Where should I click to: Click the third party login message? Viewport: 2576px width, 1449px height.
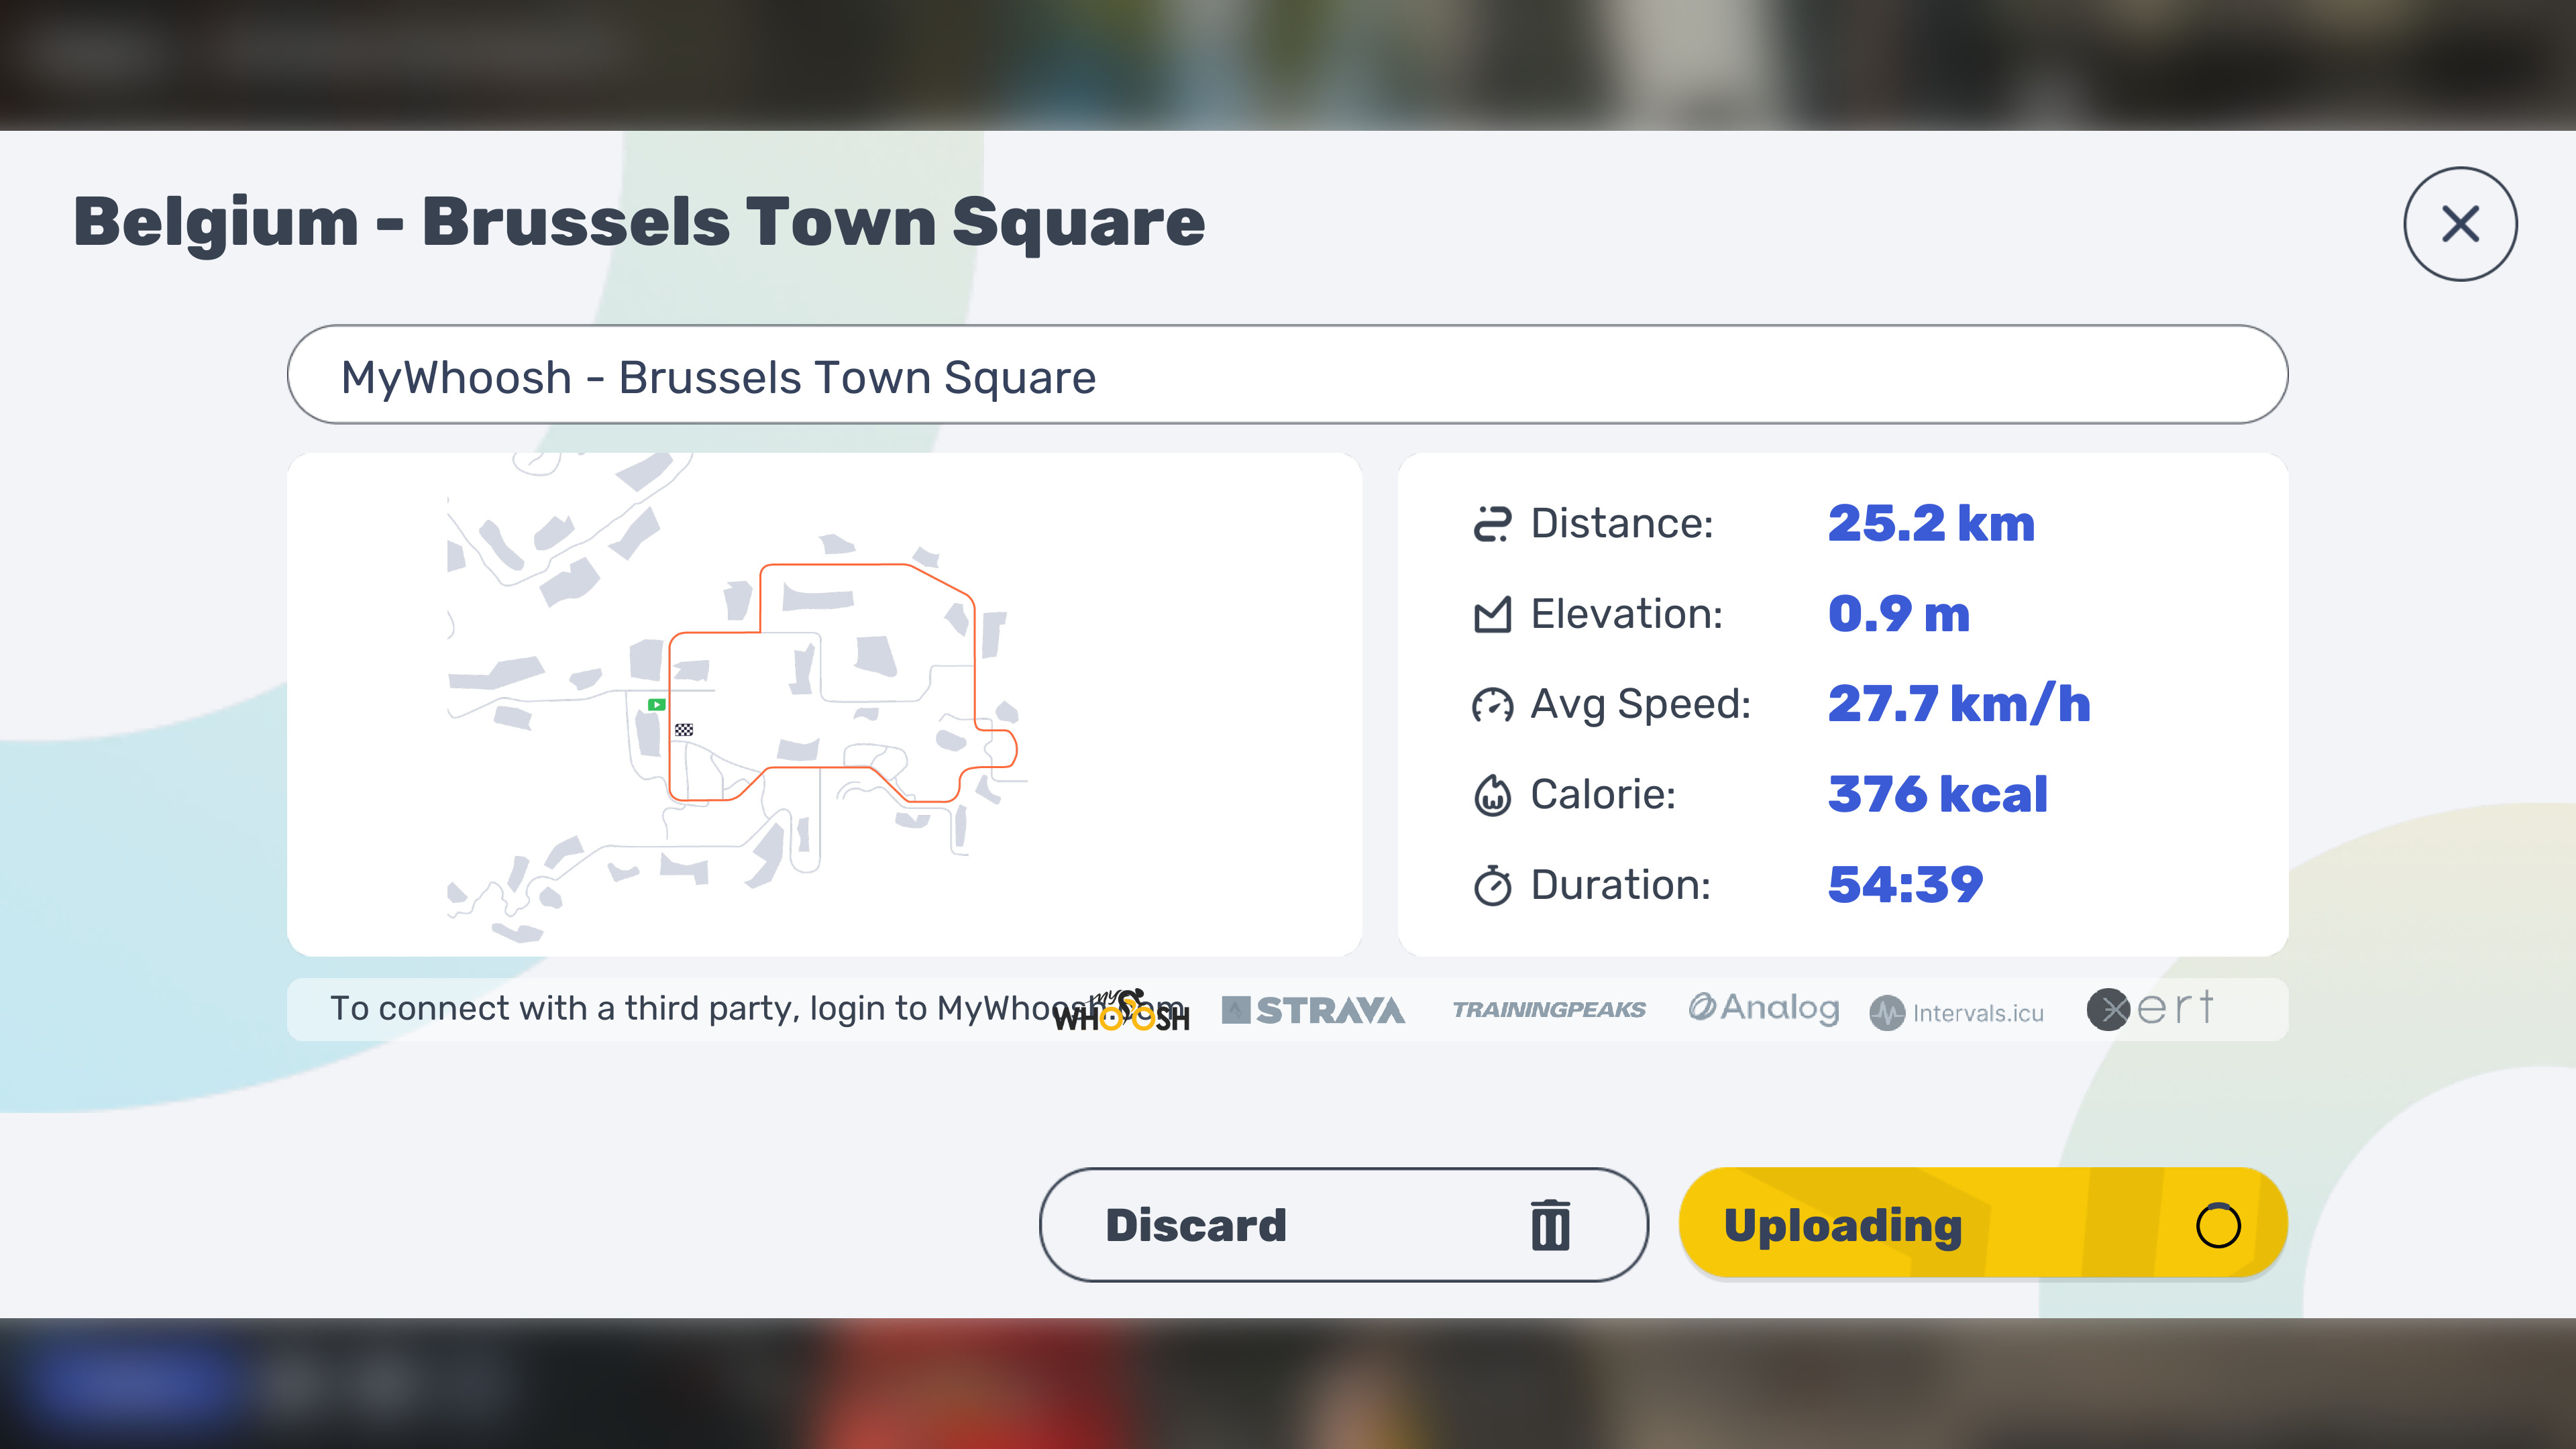[x=757, y=1008]
